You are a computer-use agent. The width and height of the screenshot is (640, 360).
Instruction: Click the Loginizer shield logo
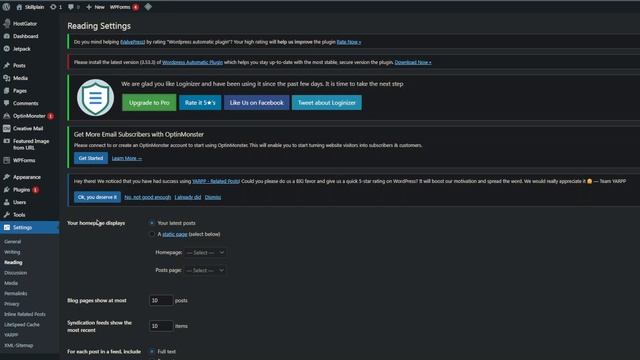(96, 98)
